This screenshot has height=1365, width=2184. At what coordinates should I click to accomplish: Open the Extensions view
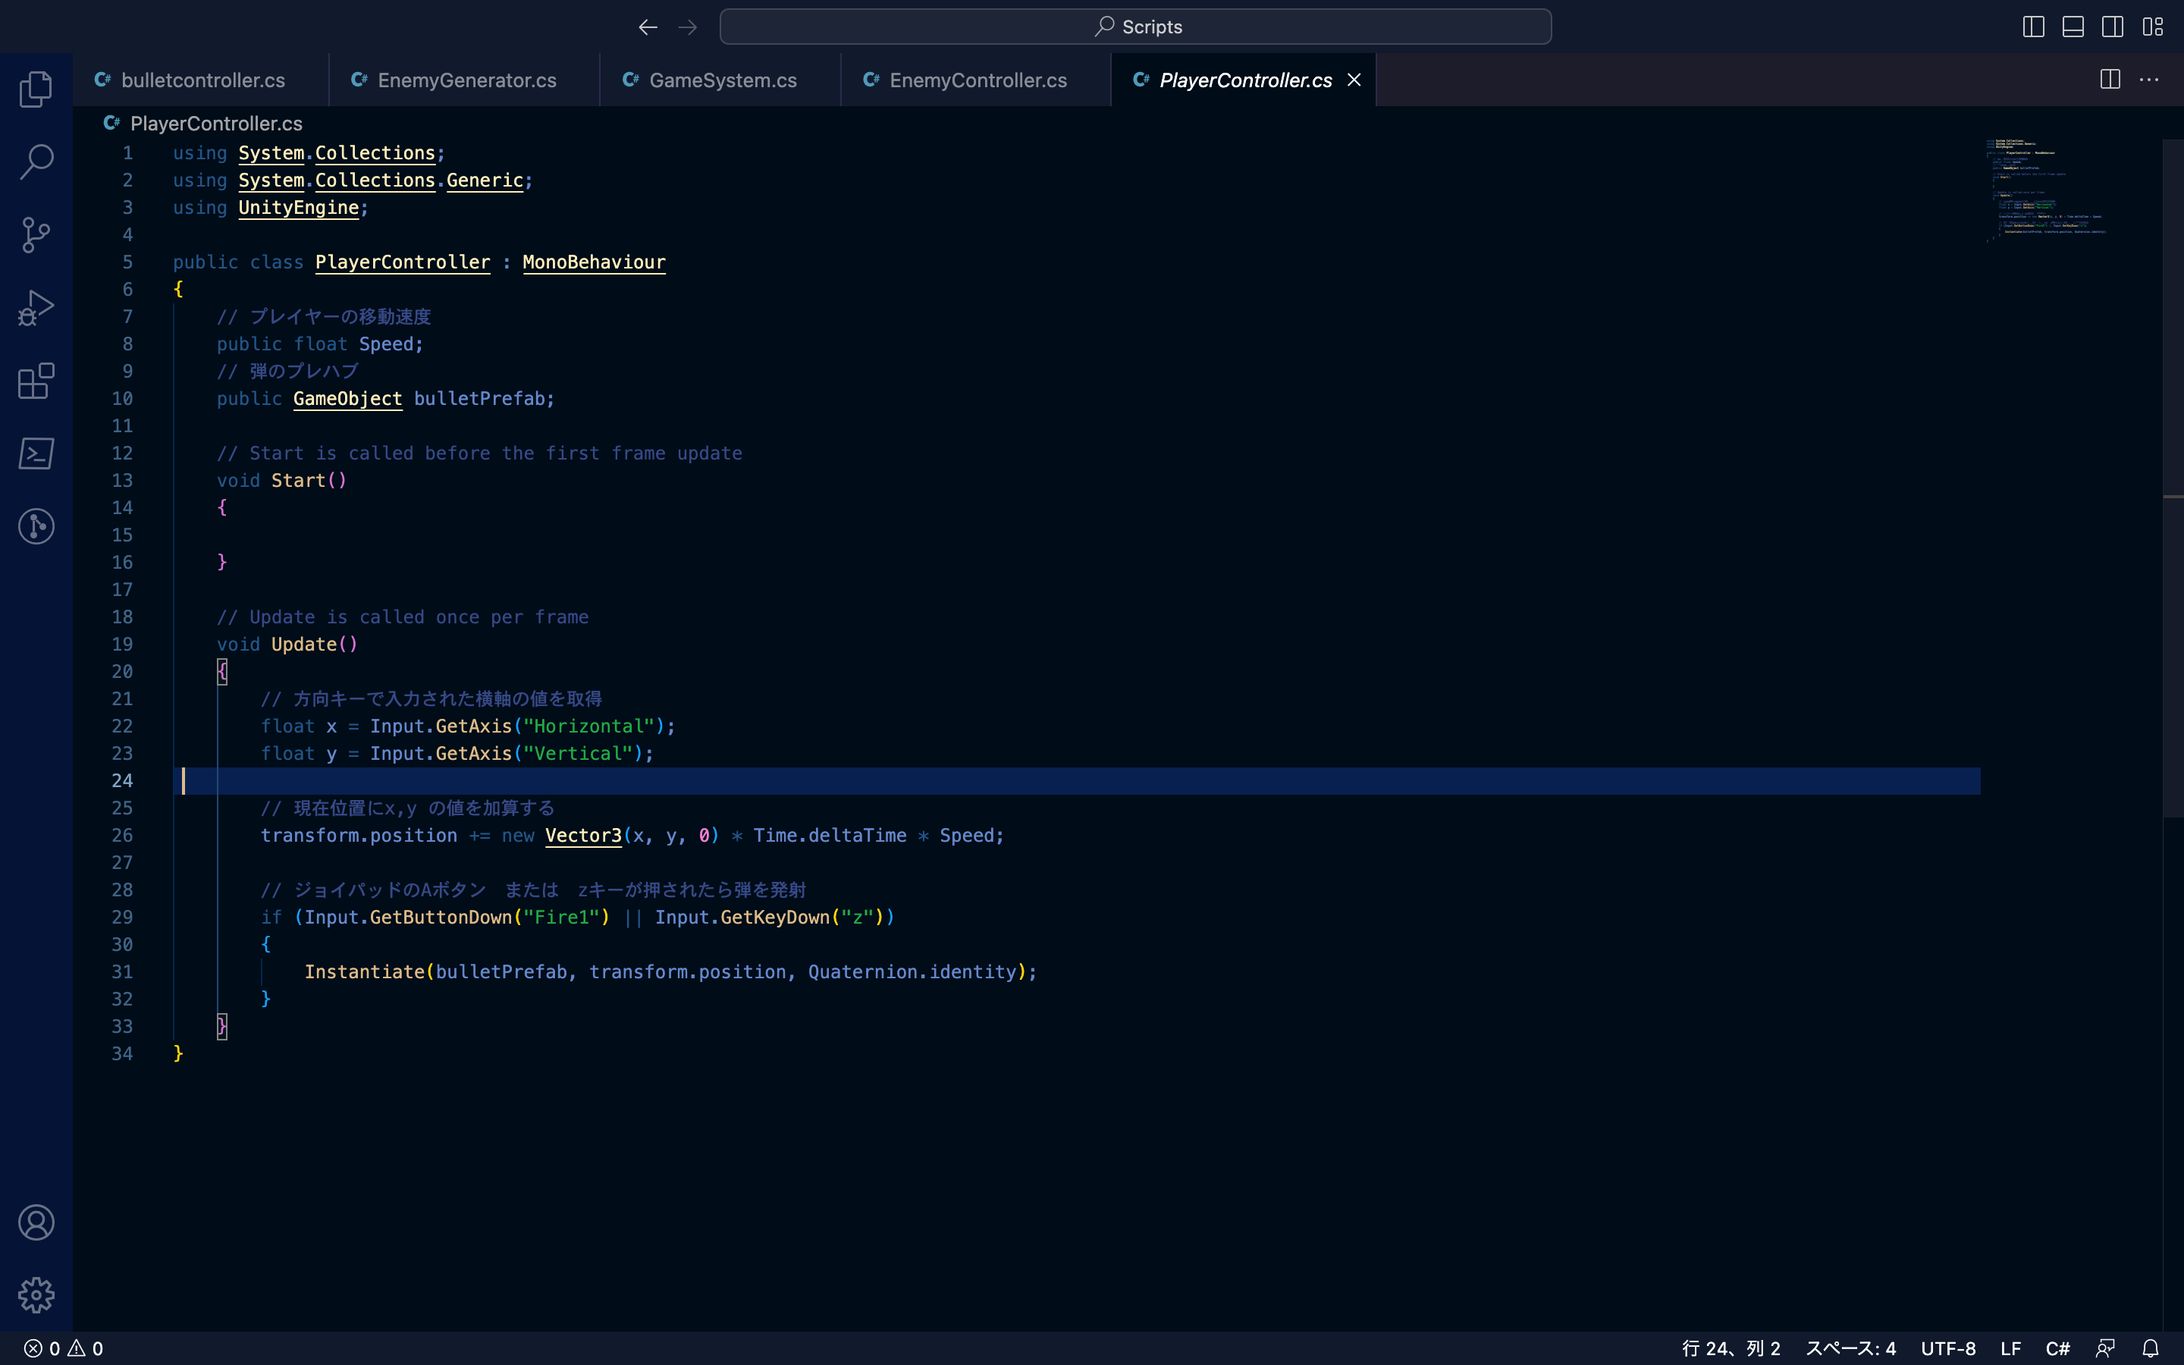pos(36,381)
